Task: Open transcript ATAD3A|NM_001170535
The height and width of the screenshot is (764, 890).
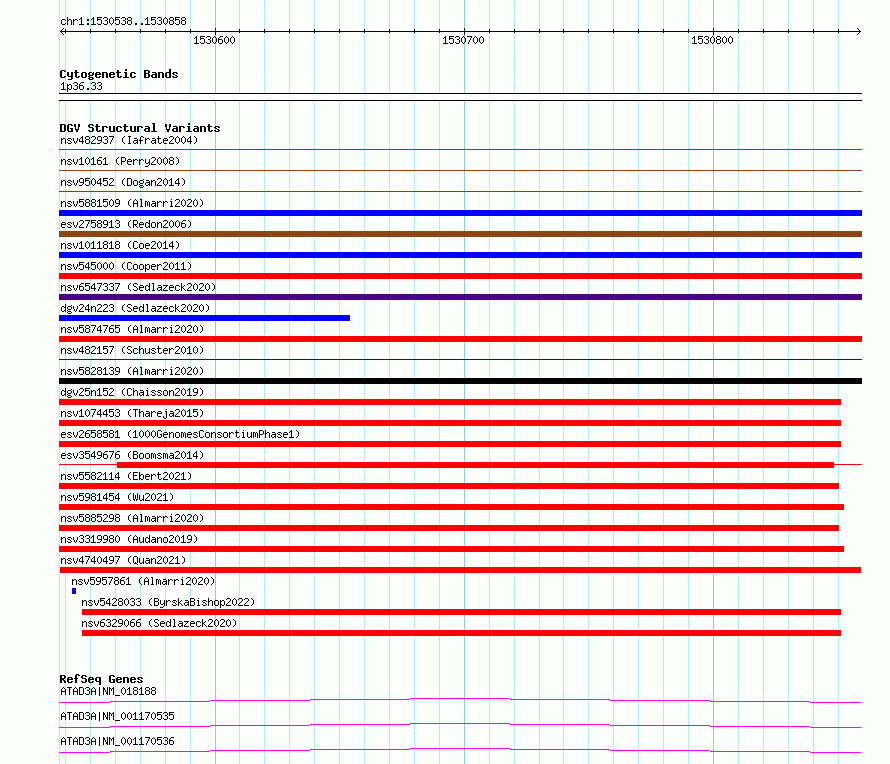Action: tap(117, 716)
